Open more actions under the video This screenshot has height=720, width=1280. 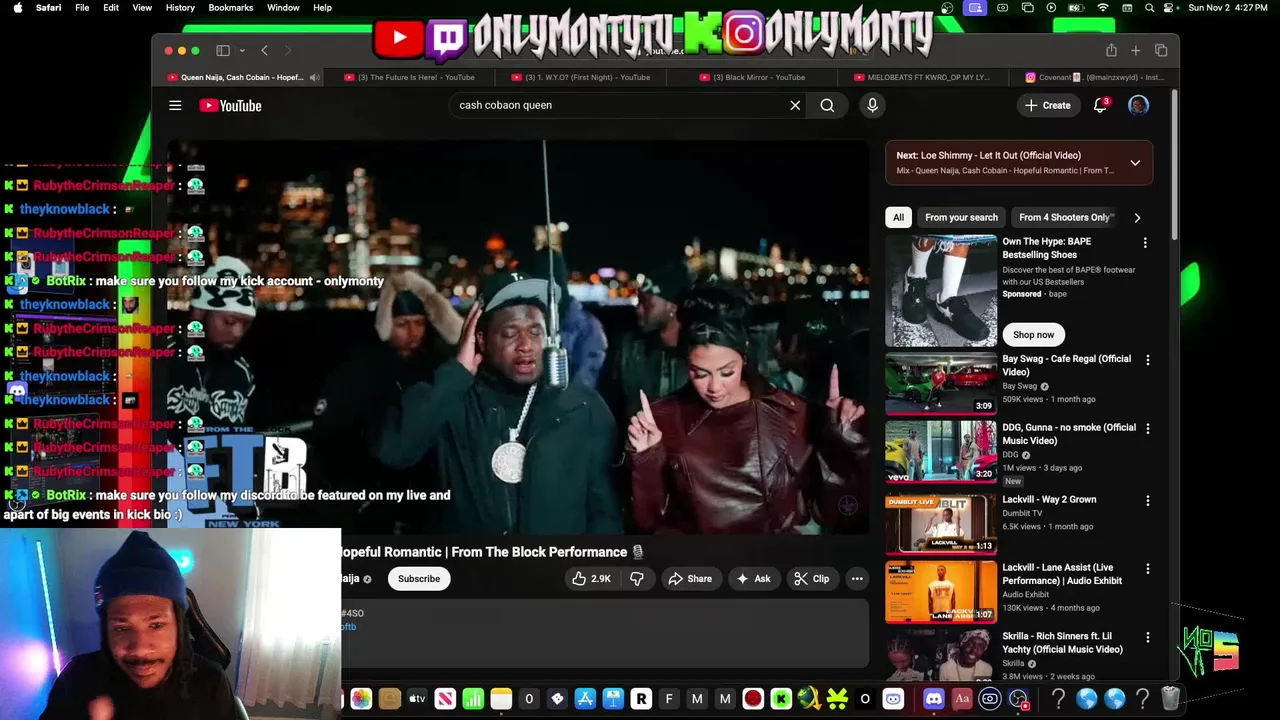tap(857, 578)
